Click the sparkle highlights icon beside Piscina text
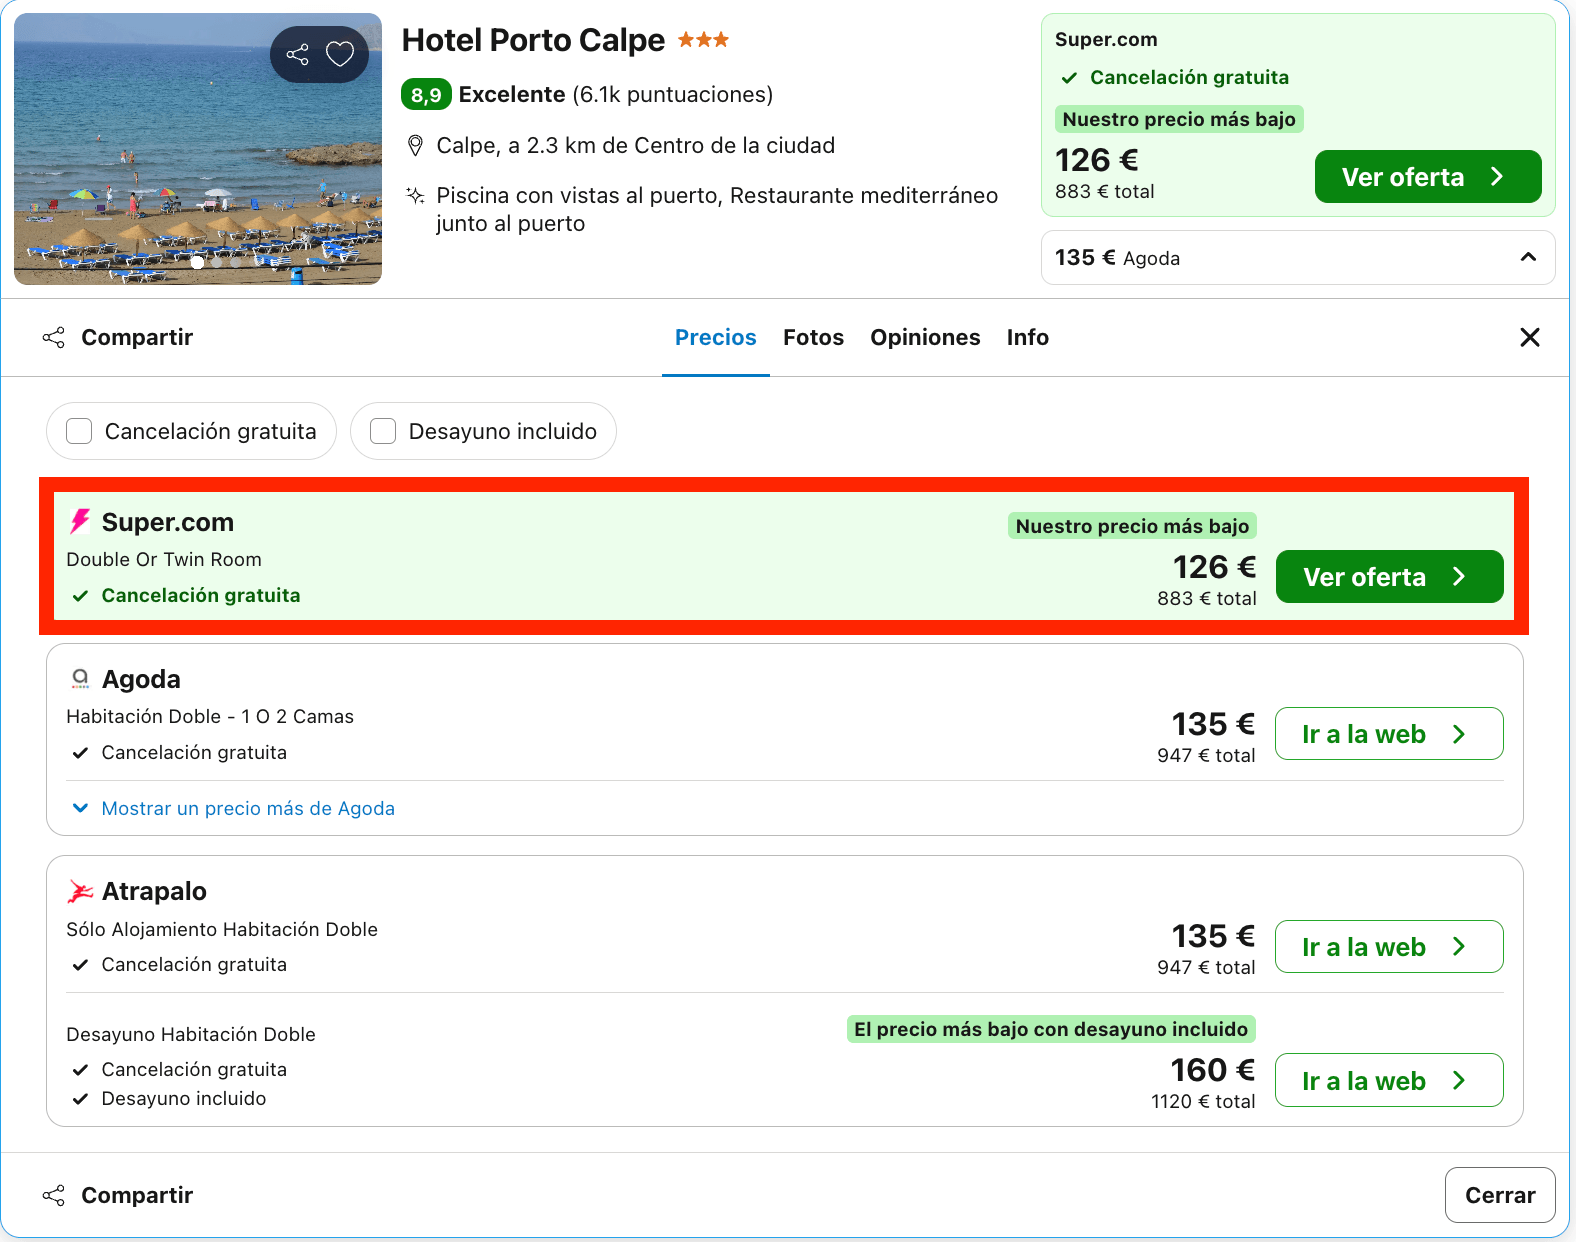This screenshot has width=1576, height=1242. pos(415,195)
